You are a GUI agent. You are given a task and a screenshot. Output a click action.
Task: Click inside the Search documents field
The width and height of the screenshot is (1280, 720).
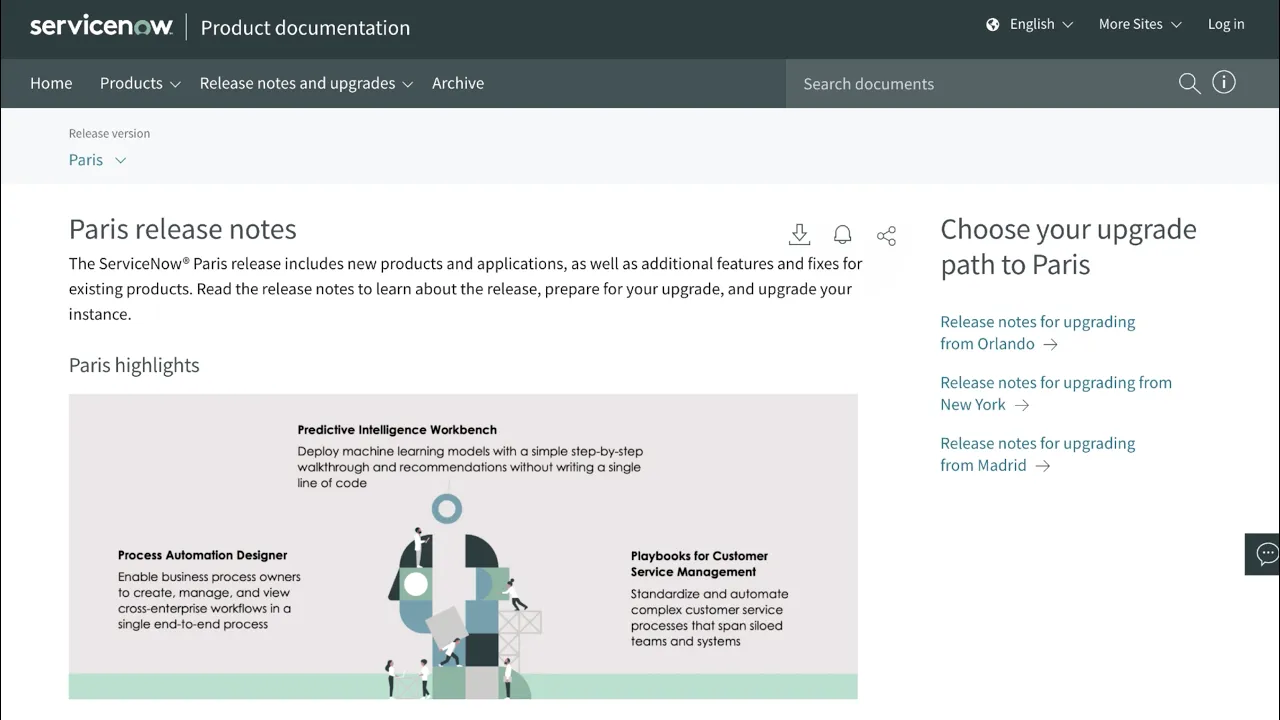(950, 83)
